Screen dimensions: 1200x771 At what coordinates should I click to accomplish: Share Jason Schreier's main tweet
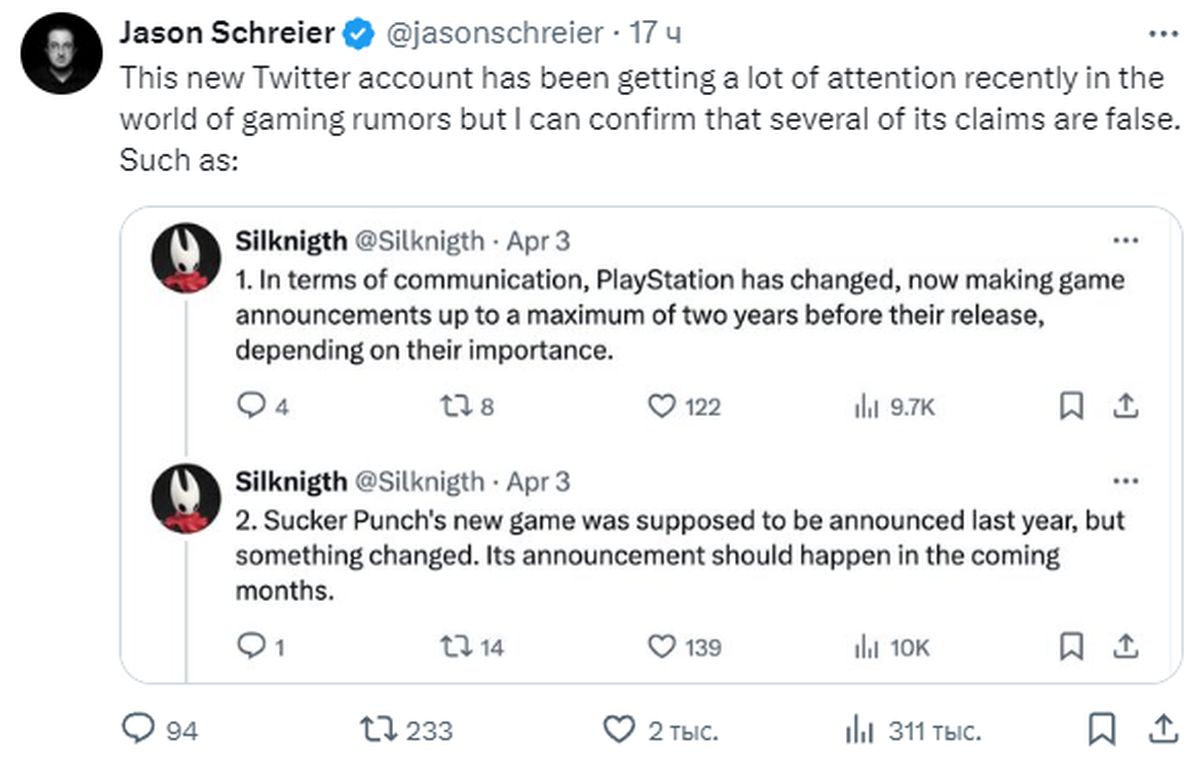[x=1163, y=729]
